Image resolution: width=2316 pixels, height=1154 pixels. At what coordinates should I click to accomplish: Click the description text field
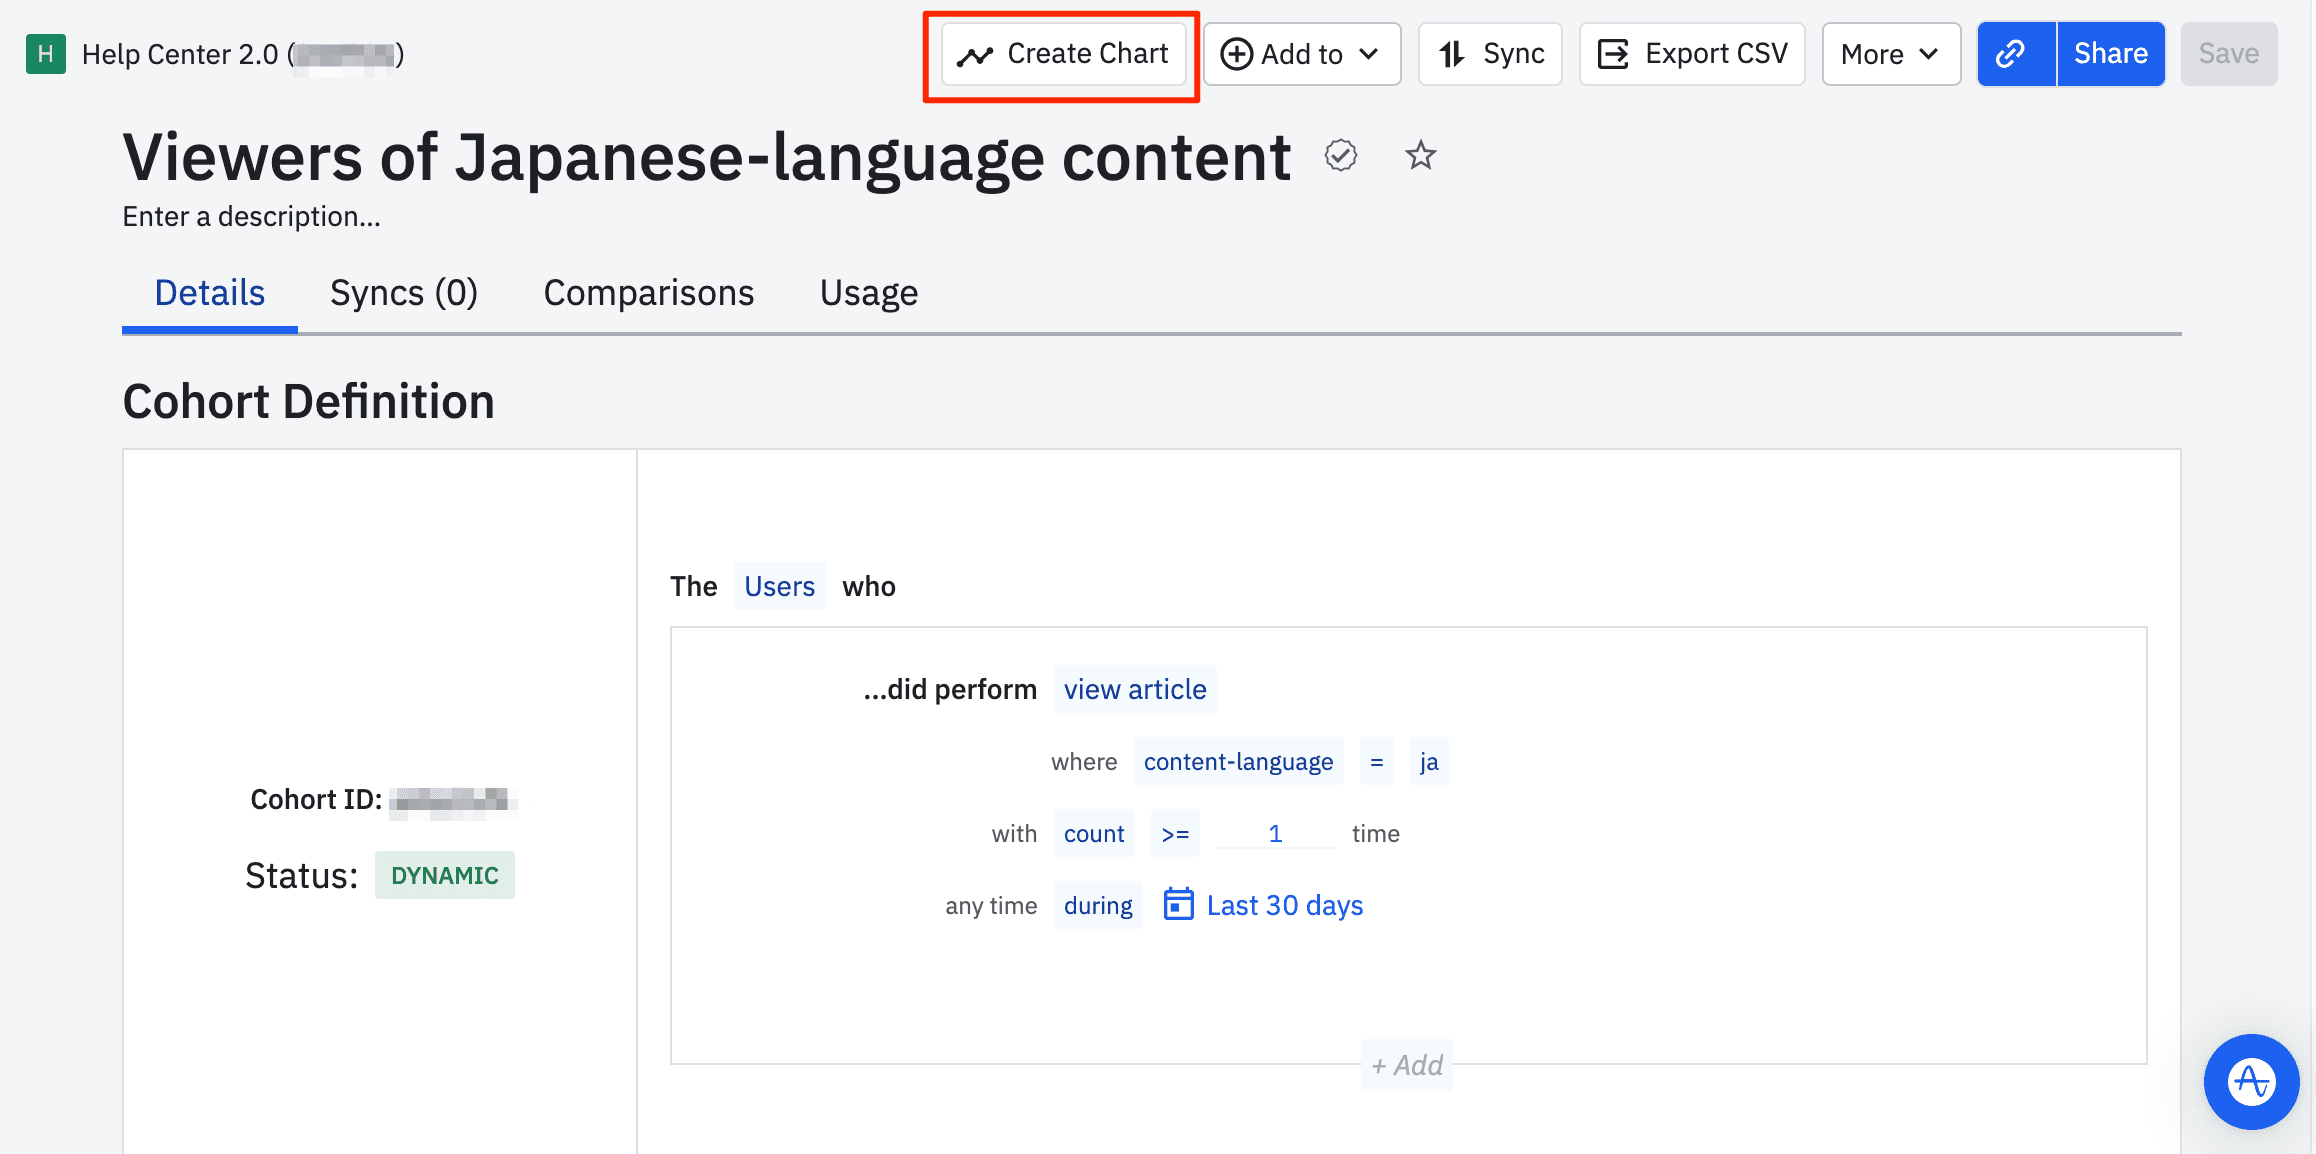(x=251, y=217)
